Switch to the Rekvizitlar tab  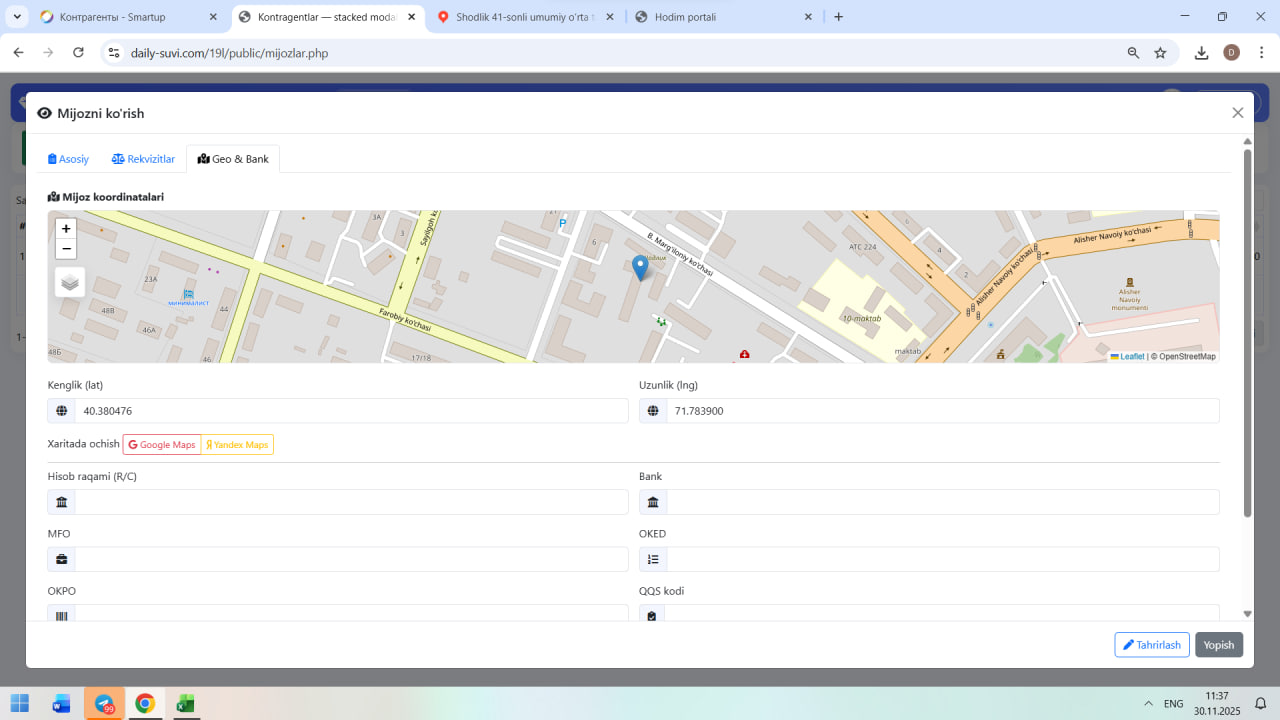pos(143,159)
